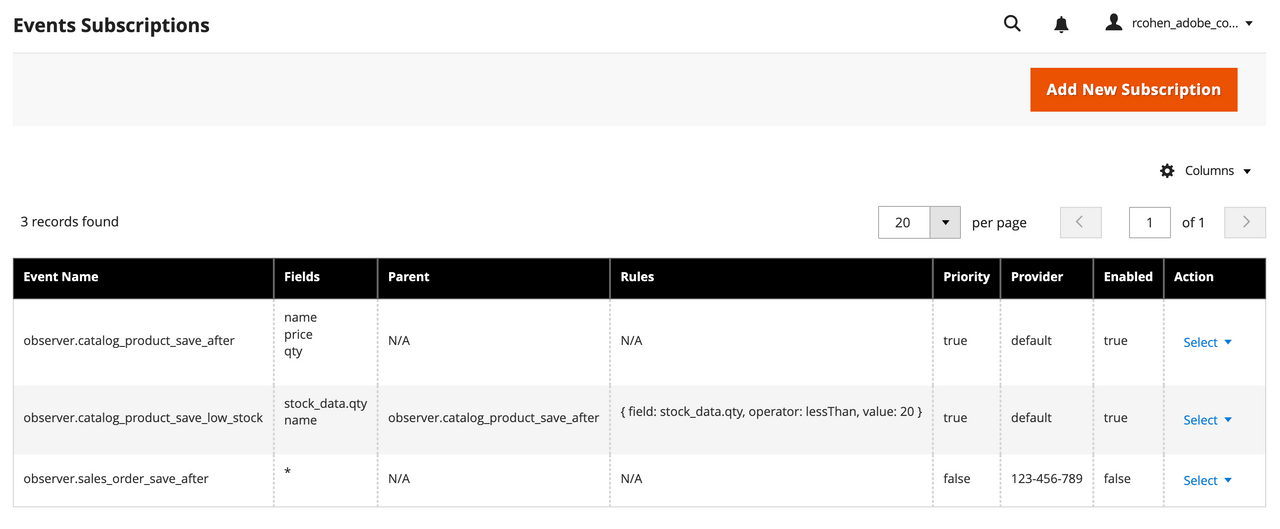Click the user account avatar icon
The height and width of the screenshot is (529, 1280).
point(1114,23)
